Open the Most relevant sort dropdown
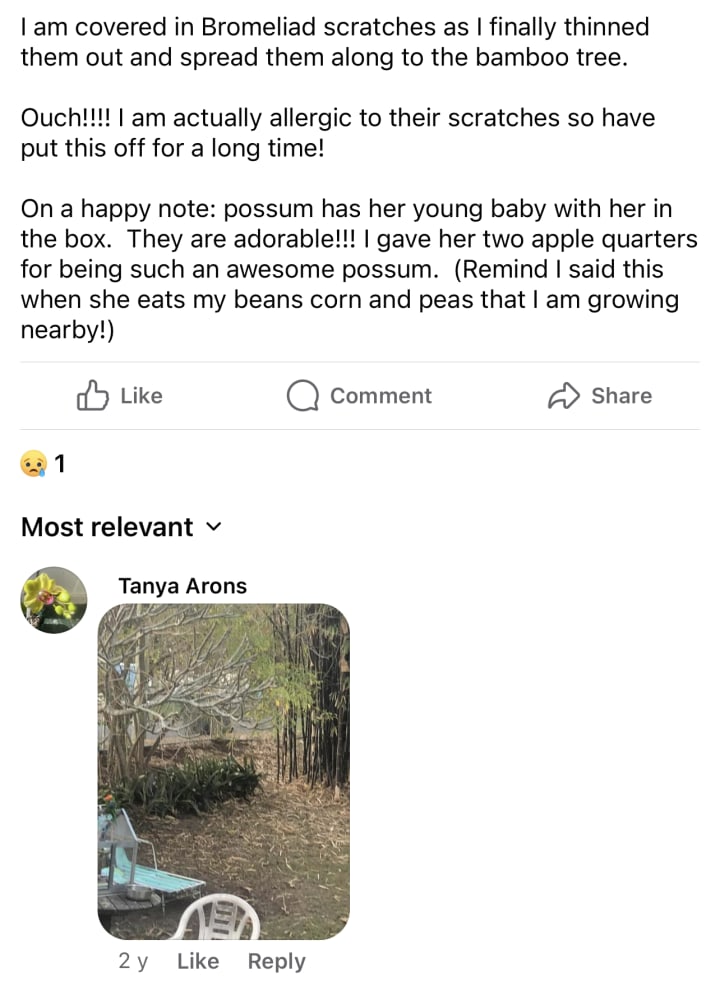This screenshot has width=720, height=981. (107, 527)
